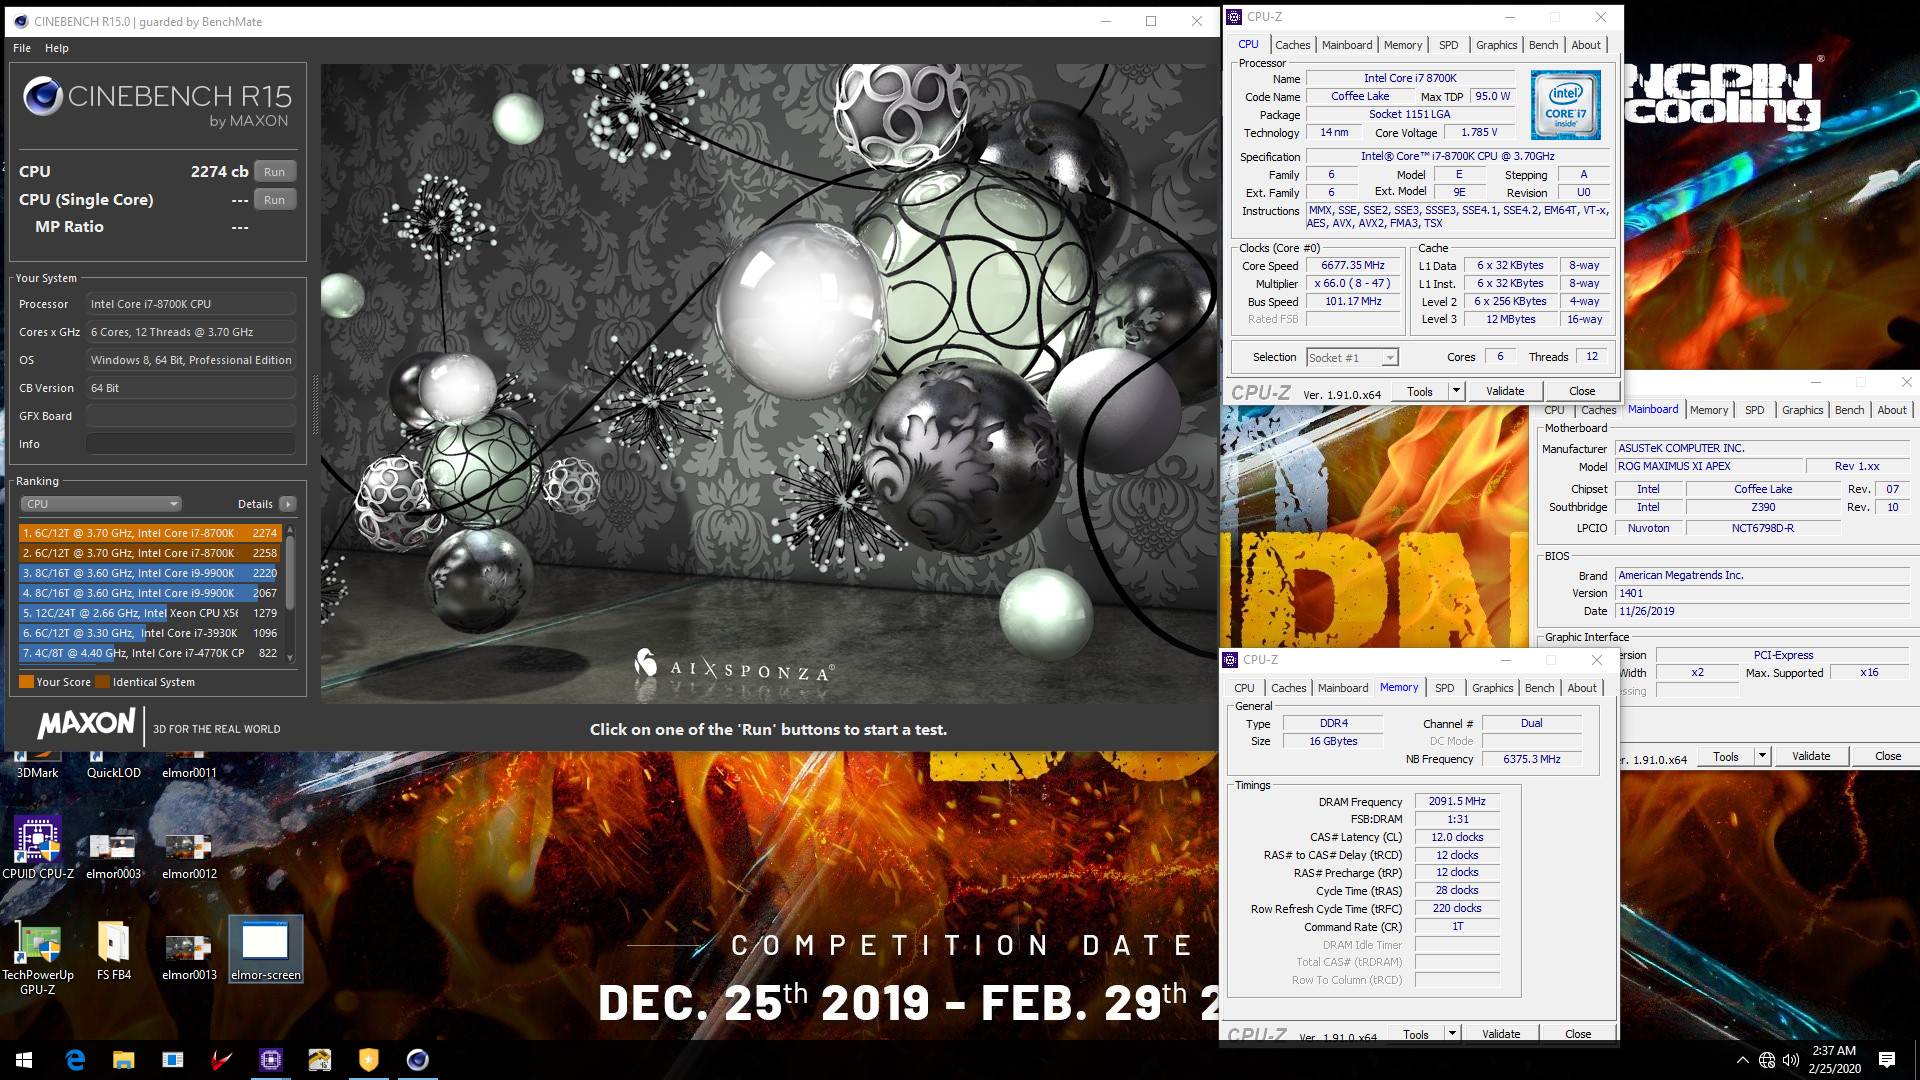
Task: Open the red checkmark taskbar app
Action: [221, 1060]
